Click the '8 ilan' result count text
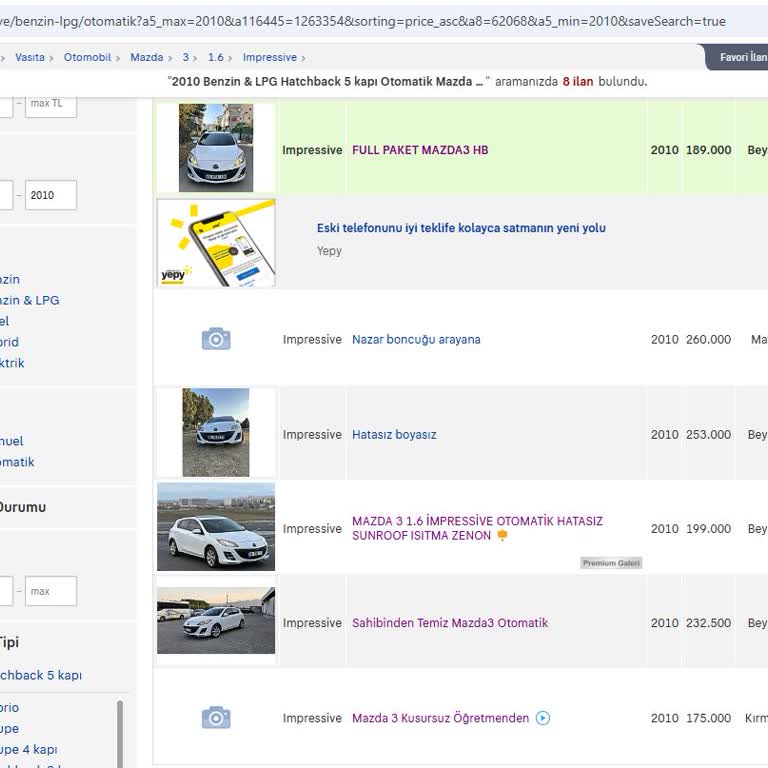The image size is (768, 768). point(577,81)
